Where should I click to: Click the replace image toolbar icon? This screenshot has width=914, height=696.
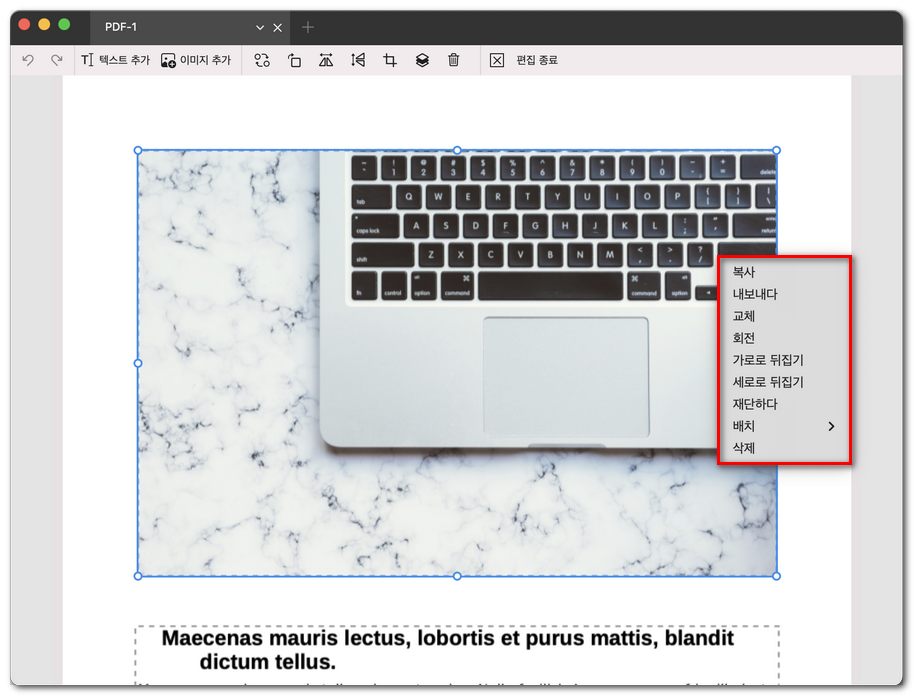pos(262,60)
